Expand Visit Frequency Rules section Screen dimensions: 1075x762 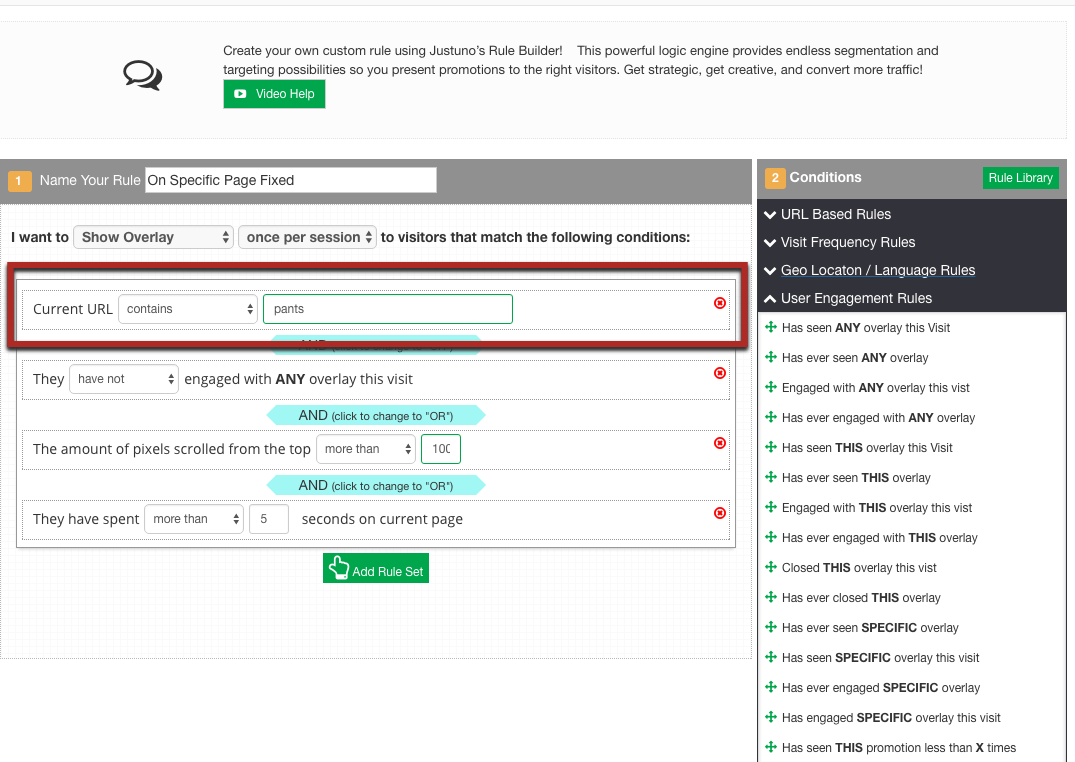pos(848,242)
